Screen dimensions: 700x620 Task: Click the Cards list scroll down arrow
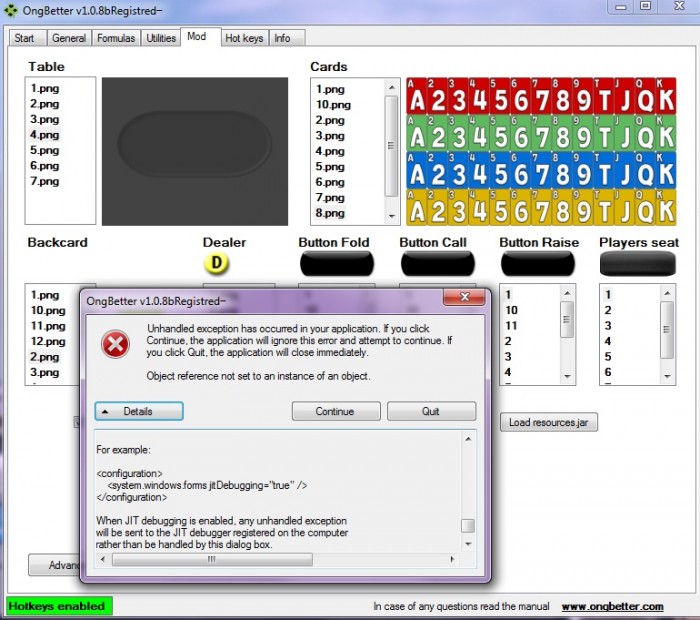392,216
